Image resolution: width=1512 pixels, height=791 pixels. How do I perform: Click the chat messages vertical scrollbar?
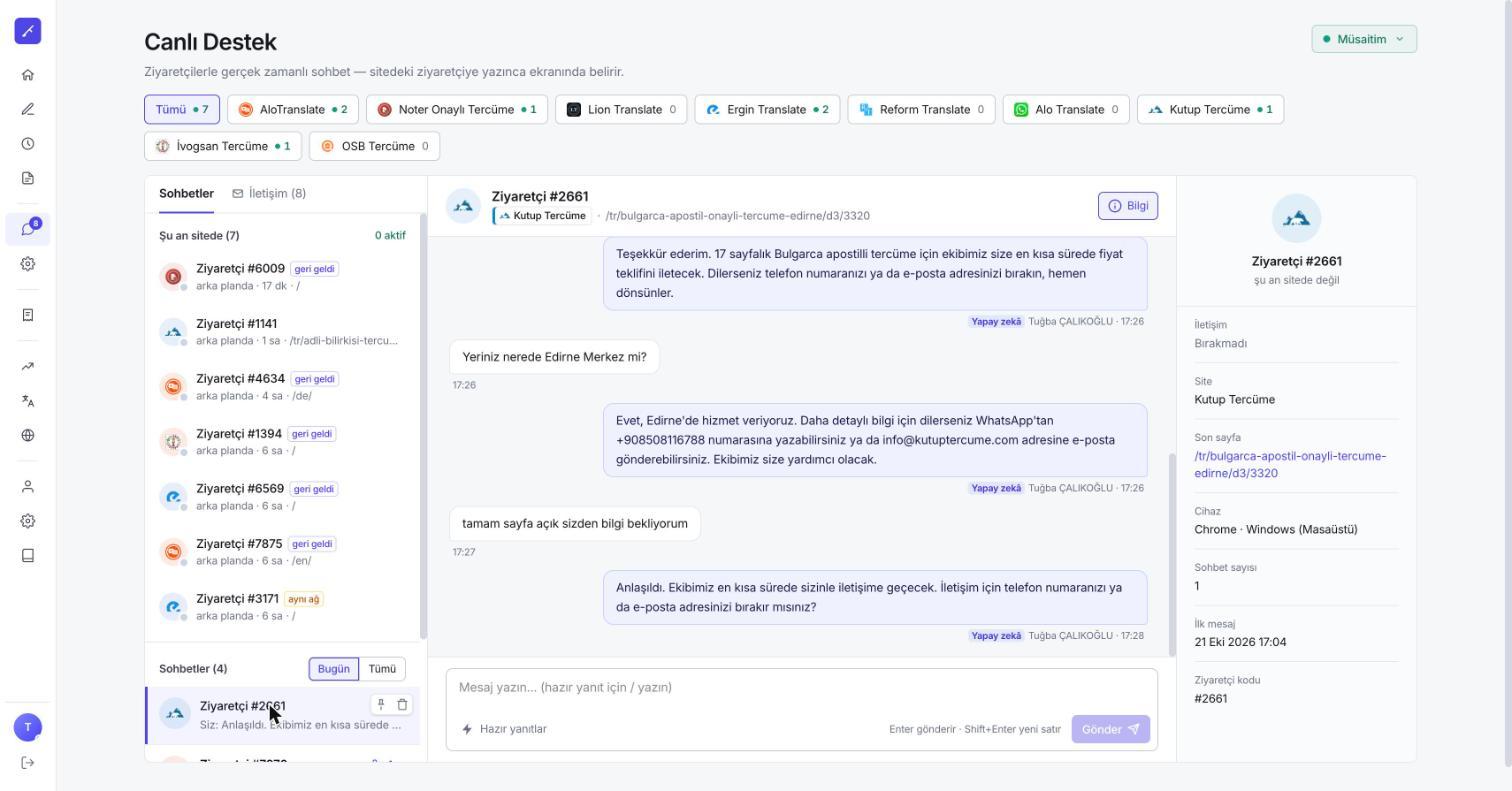click(1172, 555)
